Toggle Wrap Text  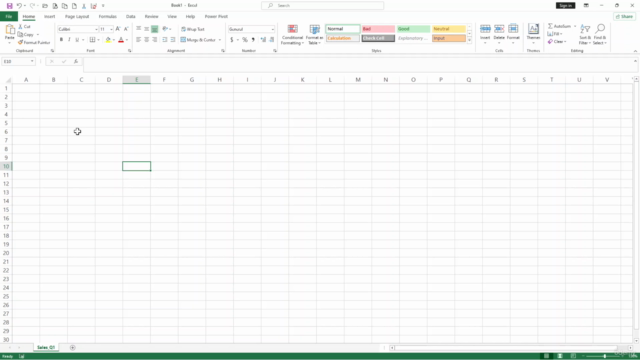point(193,29)
